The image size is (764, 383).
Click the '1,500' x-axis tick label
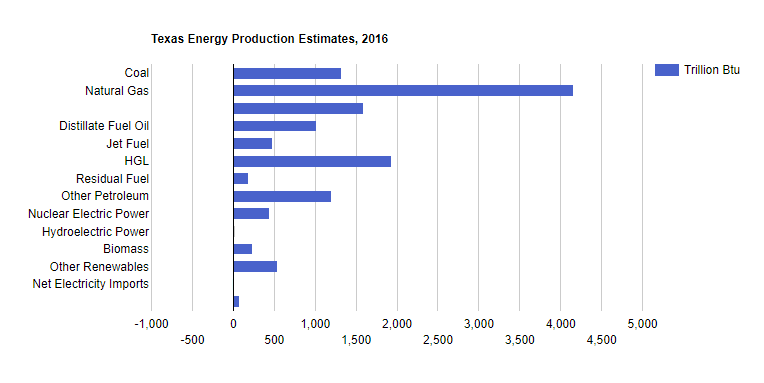[x=356, y=340]
